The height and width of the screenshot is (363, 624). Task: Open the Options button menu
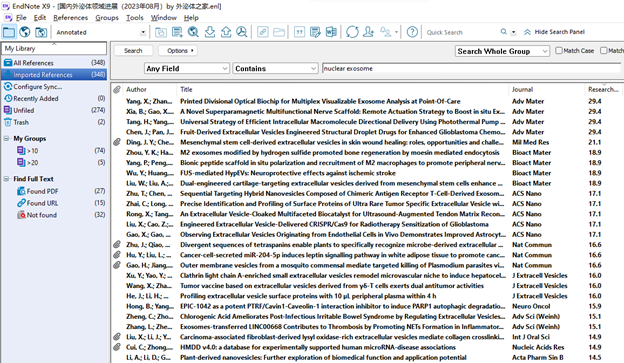[x=178, y=51]
